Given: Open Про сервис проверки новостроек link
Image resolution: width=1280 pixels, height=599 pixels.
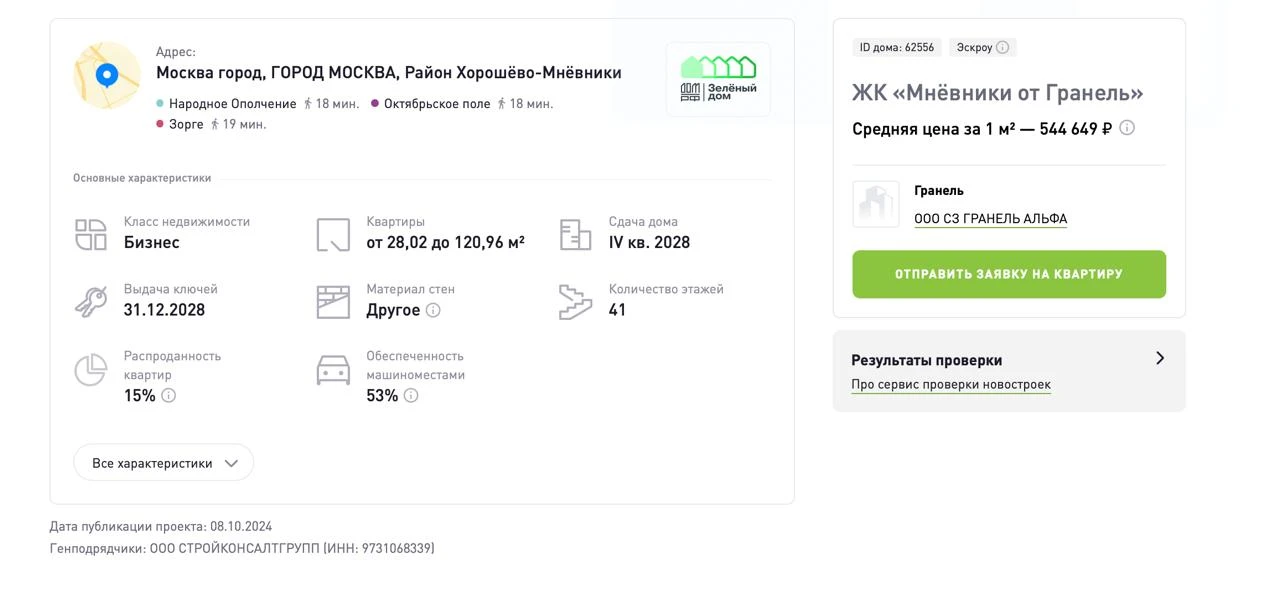Looking at the screenshot, I should point(951,385).
